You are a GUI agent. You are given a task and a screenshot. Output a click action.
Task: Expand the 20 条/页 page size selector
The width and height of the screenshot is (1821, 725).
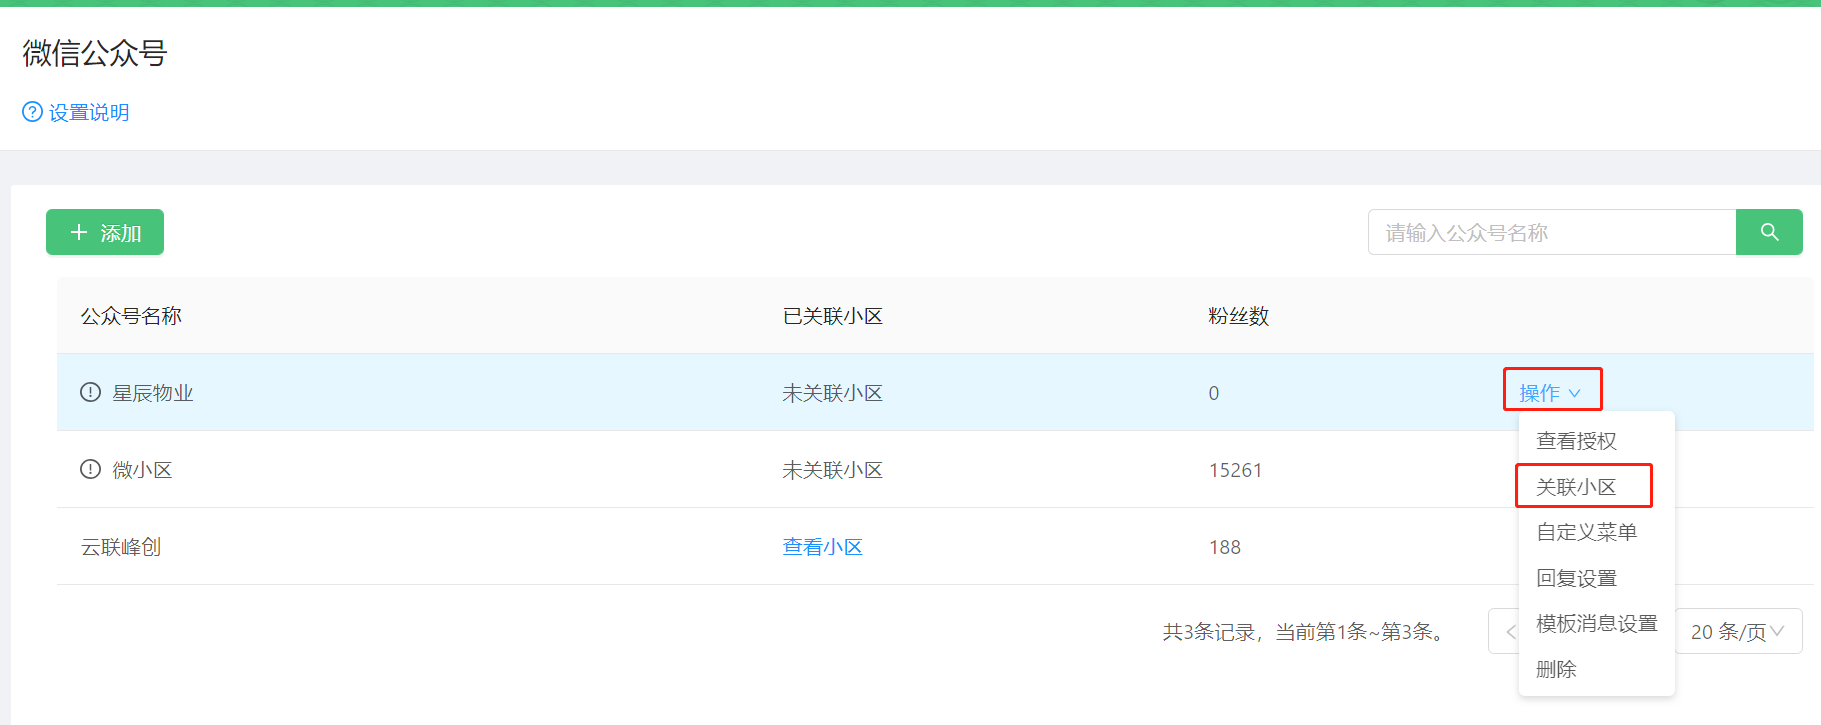click(x=1738, y=632)
